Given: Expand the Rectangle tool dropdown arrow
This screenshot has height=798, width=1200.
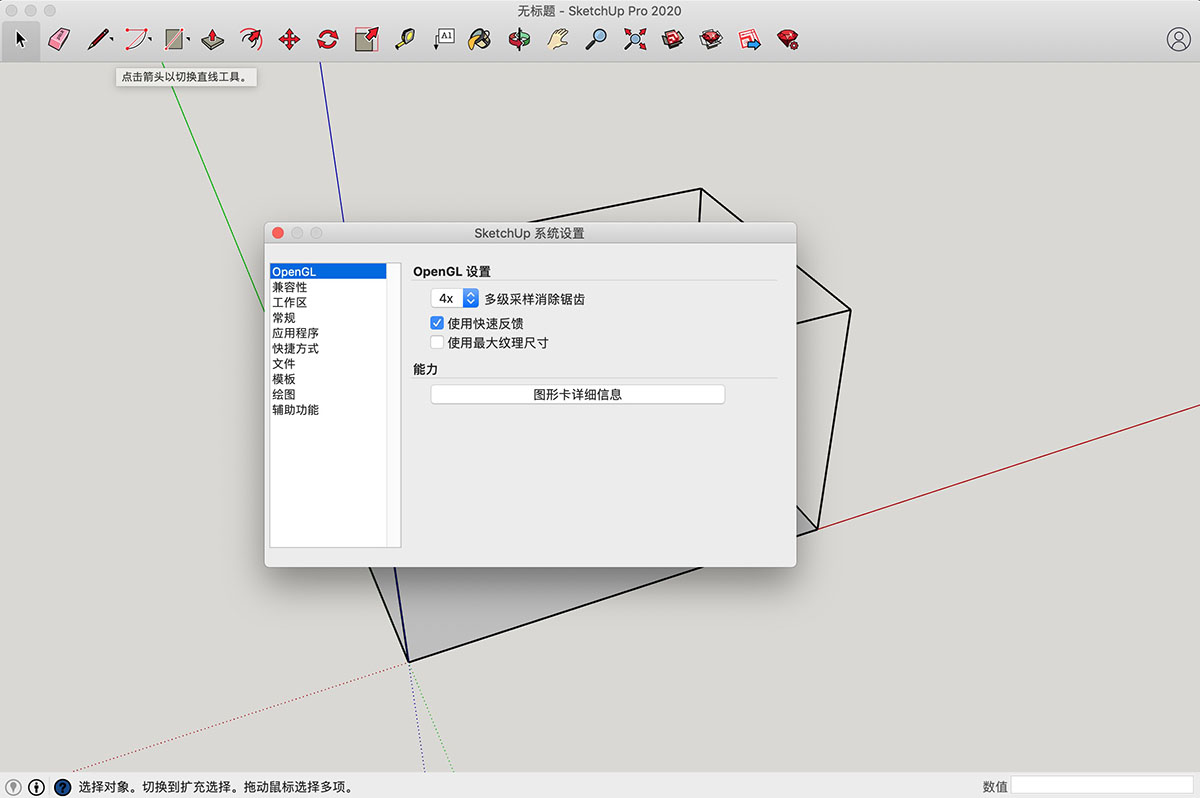Looking at the screenshot, I should (x=188, y=40).
